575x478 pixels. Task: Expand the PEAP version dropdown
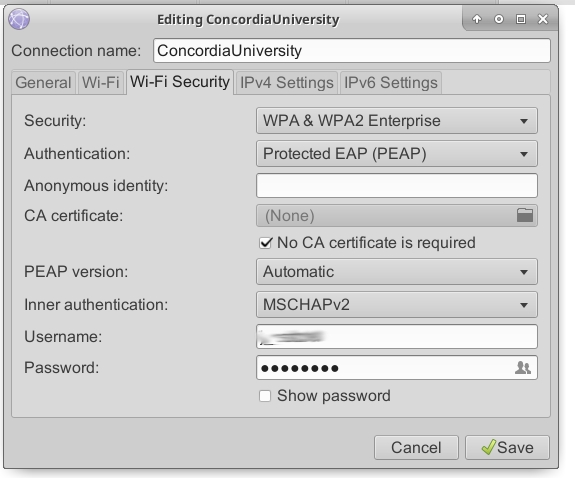(397, 272)
